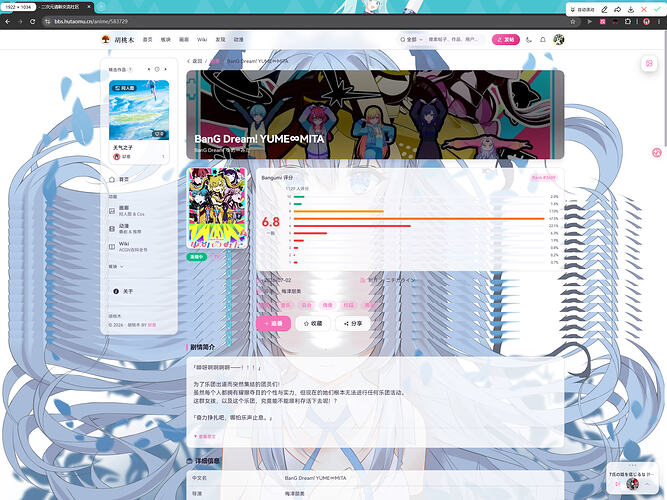Open the 画廊 top navigation item
Viewport: 667px width, 500px height.
click(x=184, y=40)
